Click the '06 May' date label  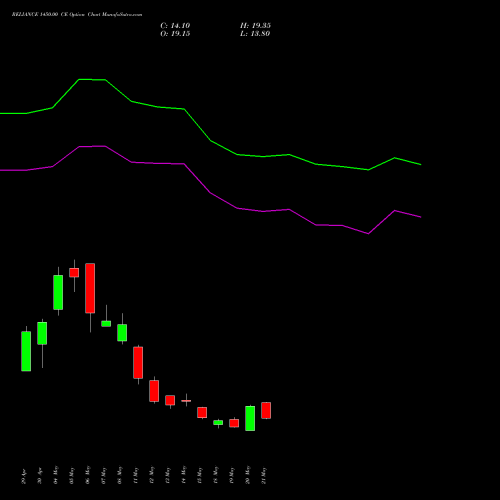click(88, 475)
